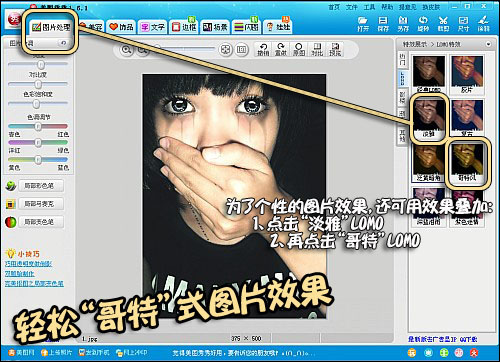Select the 影楼 vertical effects tab

tap(403, 98)
